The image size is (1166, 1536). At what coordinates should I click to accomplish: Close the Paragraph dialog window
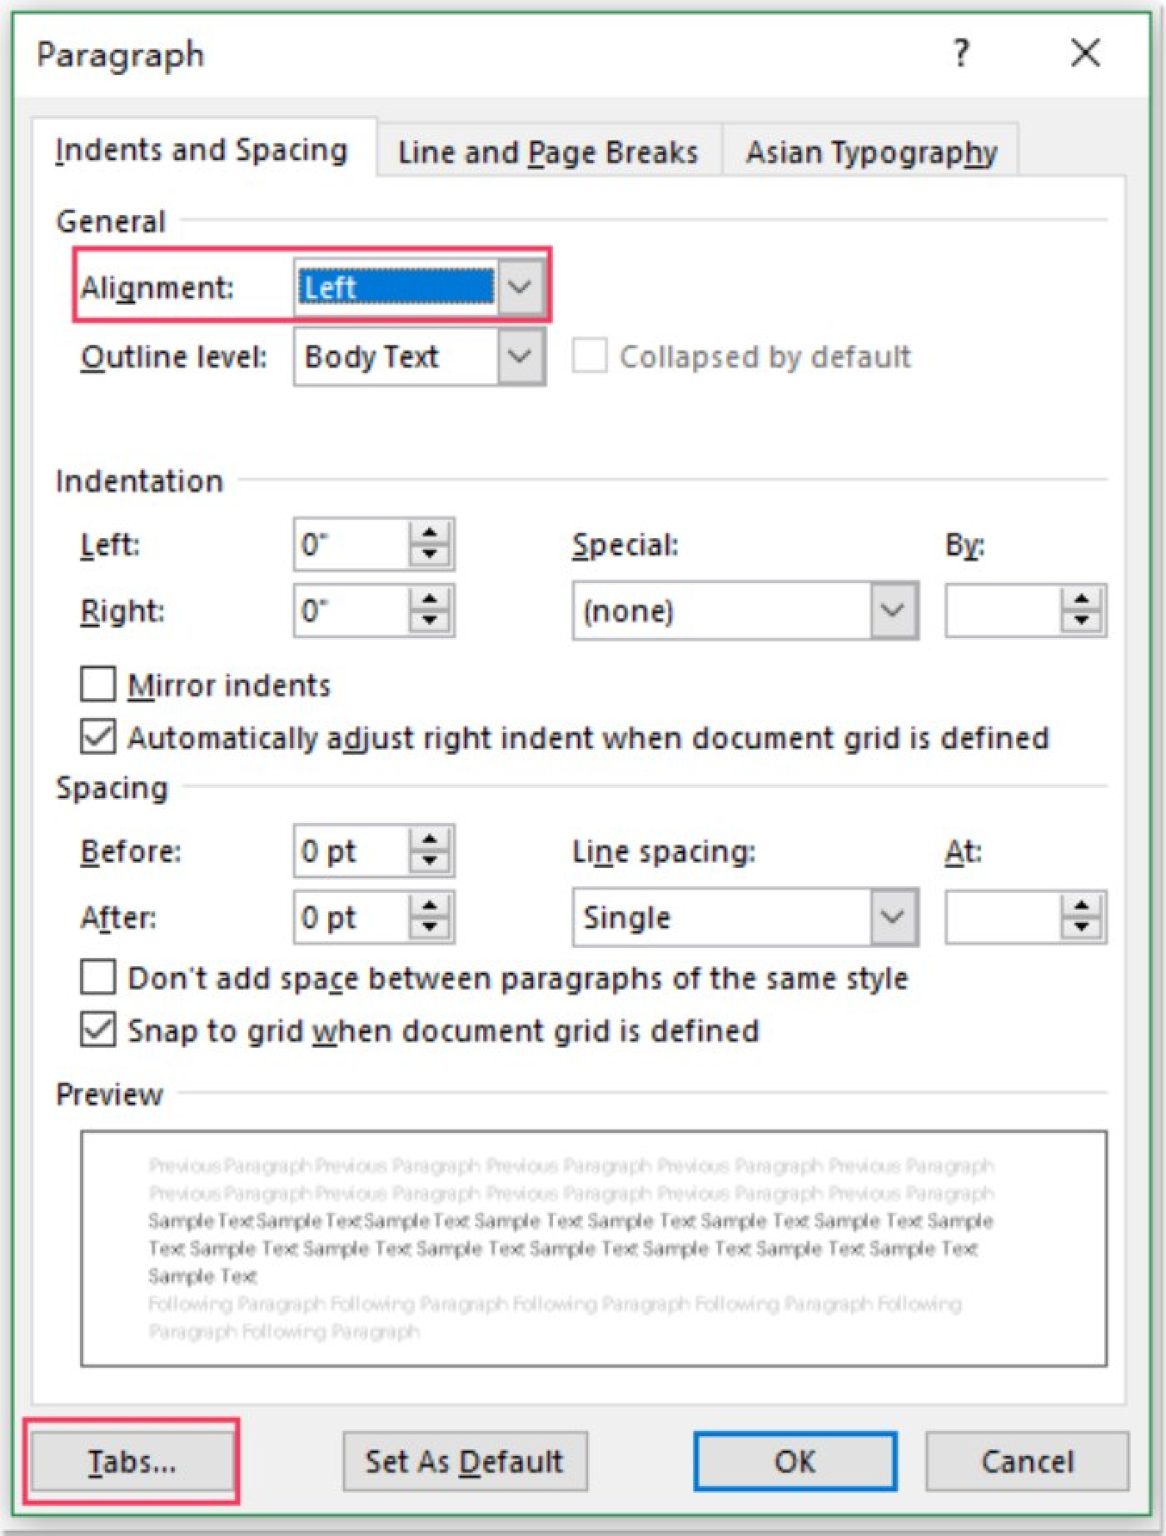[1085, 52]
